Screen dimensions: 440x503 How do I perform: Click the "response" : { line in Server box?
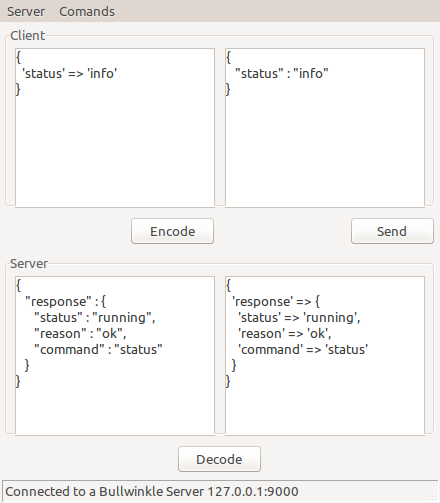coord(66,302)
